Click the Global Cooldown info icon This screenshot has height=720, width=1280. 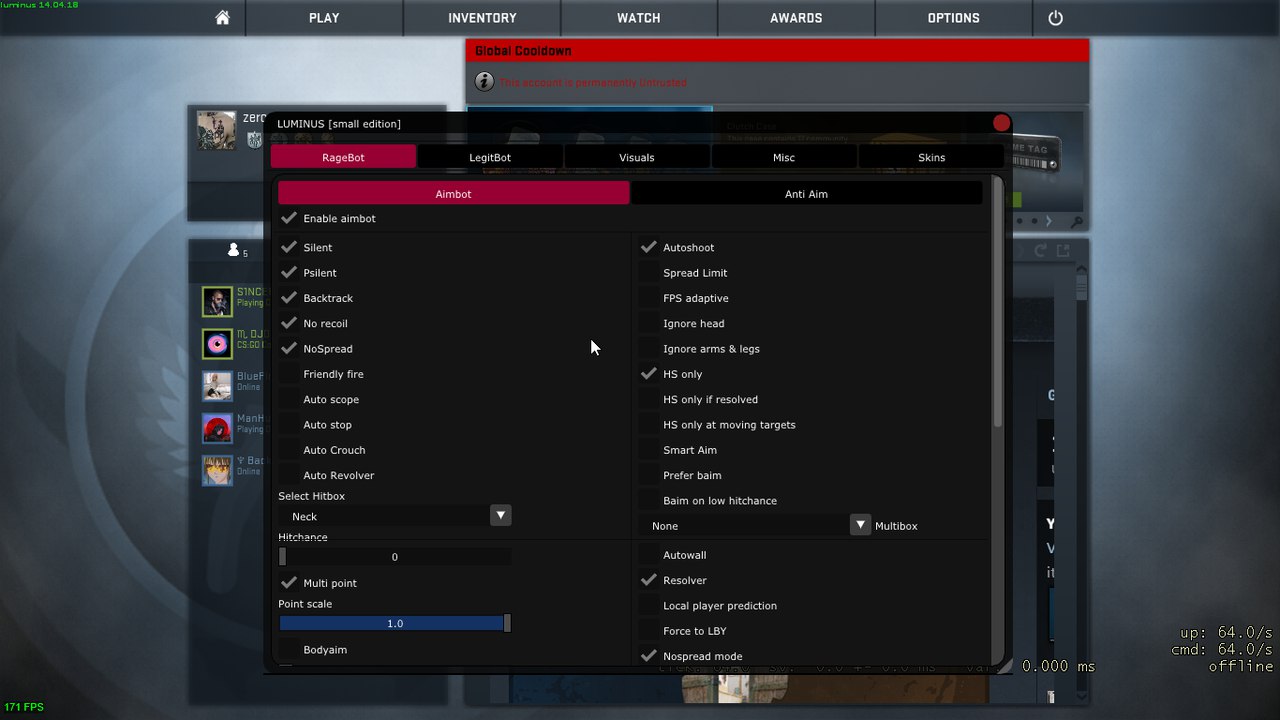(484, 82)
